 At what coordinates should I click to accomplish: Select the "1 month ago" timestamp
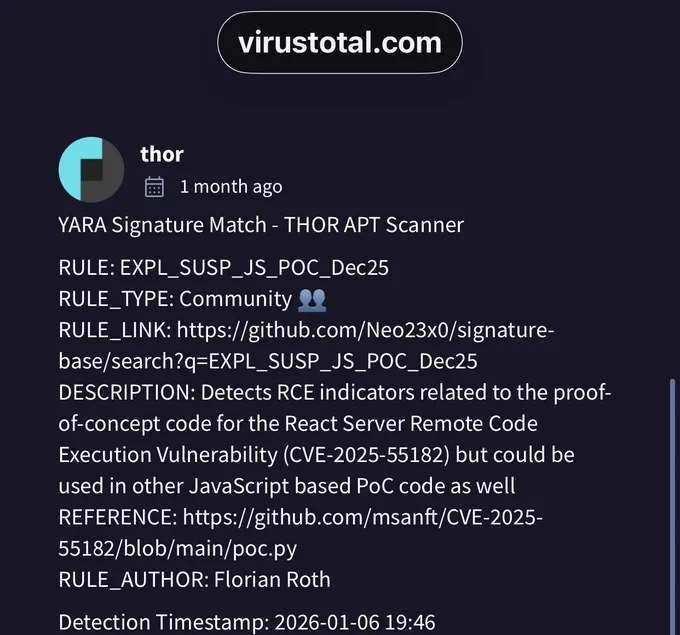click(x=231, y=187)
